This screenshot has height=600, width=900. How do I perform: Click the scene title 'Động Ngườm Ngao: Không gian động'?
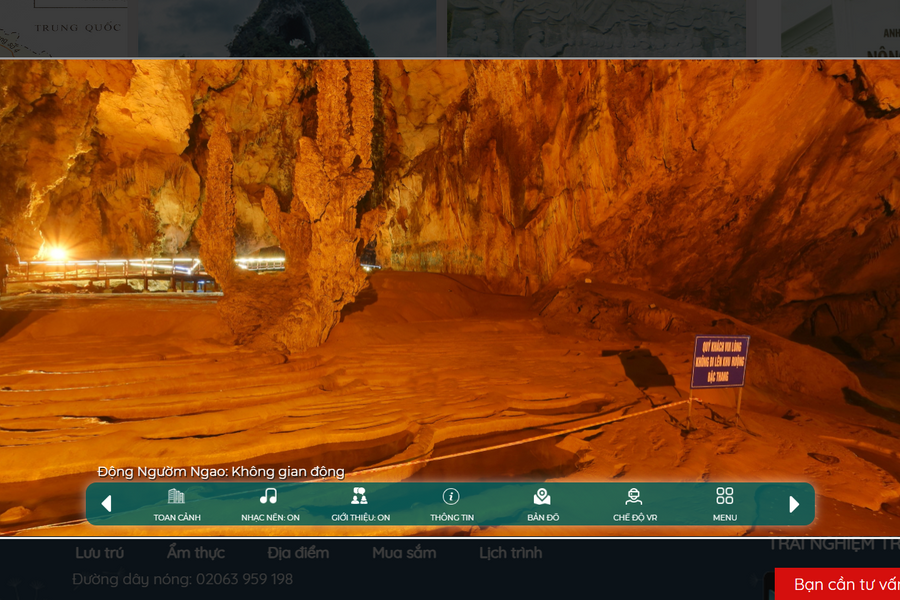click(x=221, y=472)
